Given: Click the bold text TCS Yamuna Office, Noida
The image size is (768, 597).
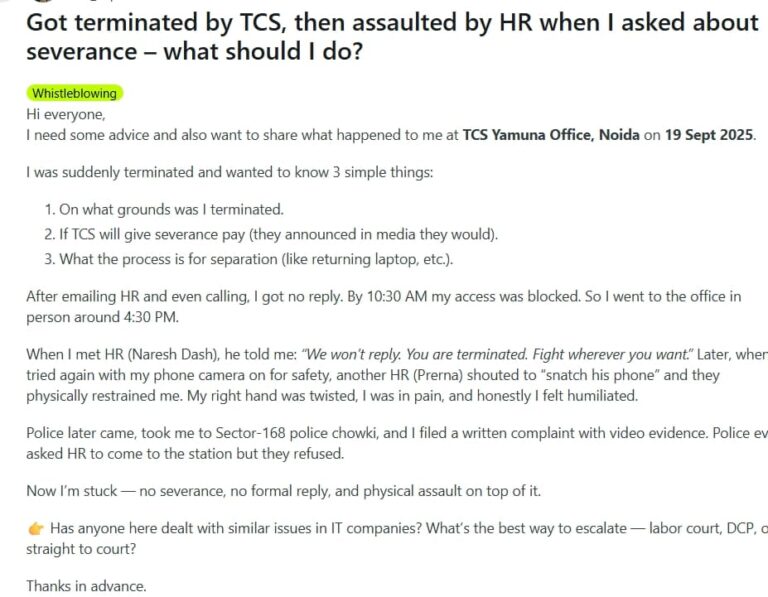Looking at the screenshot, I should tap(551, 135).
